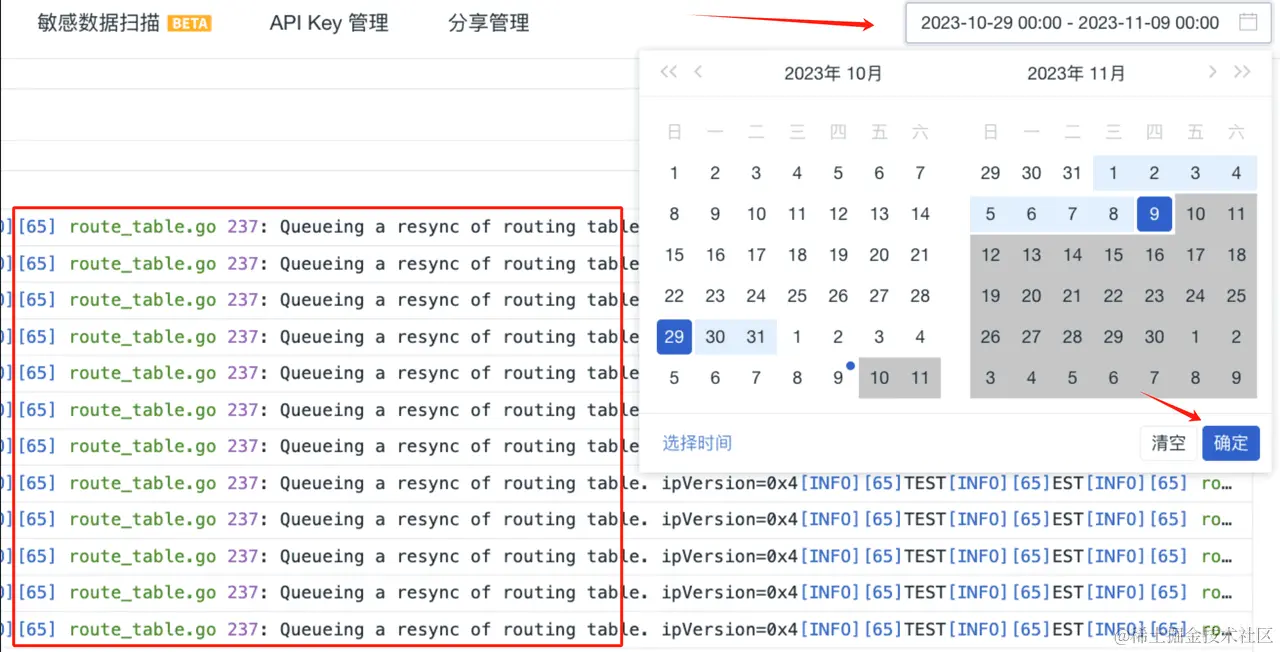Click the BETA badge
Image resolution: width=1280 pixels, height=652 pixels.
point(189,24)
